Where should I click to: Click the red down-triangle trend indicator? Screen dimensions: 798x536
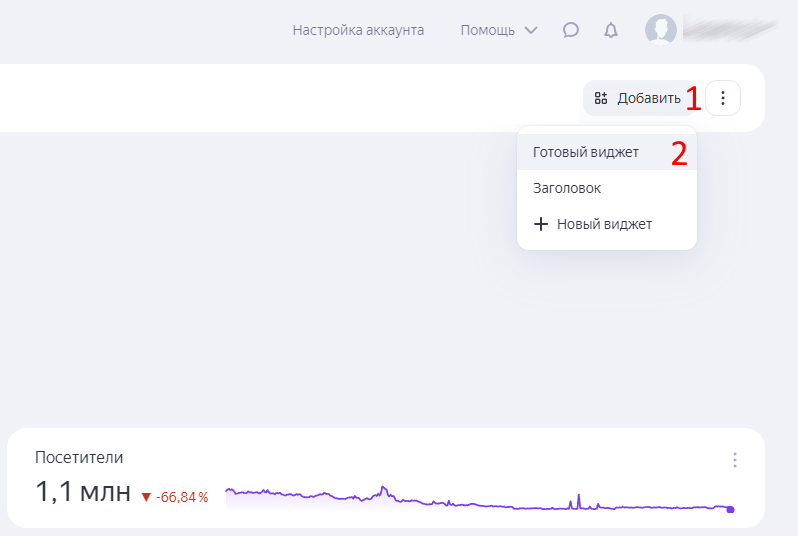coord(146,497)
